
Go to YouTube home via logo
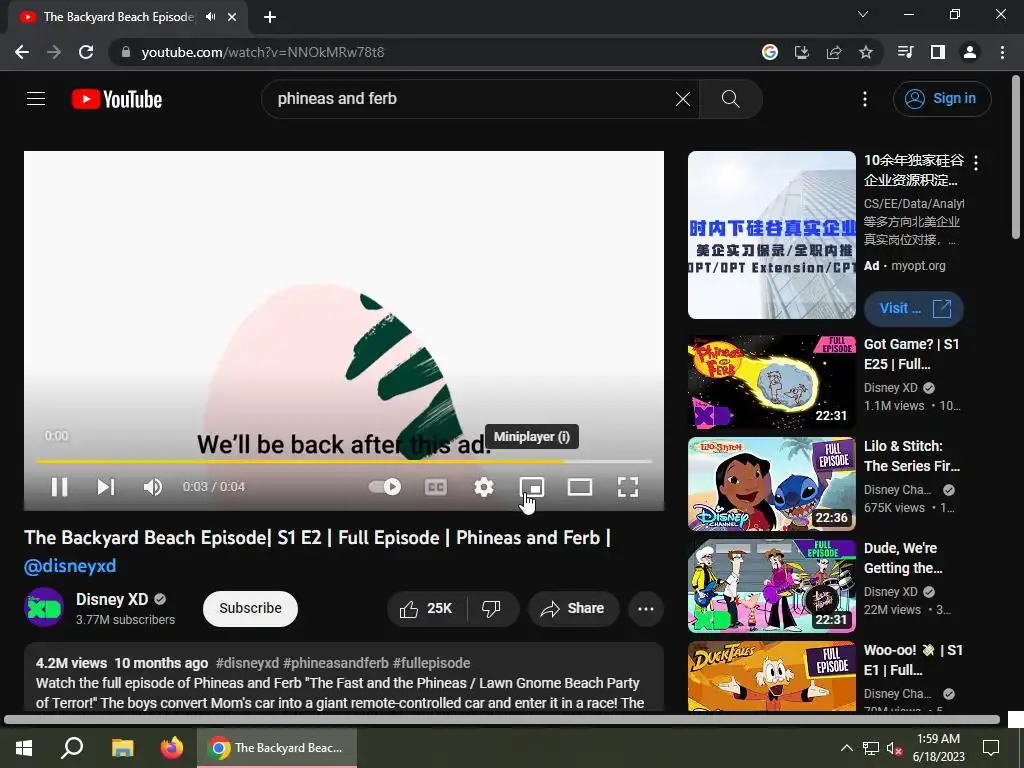click(117, 99)
